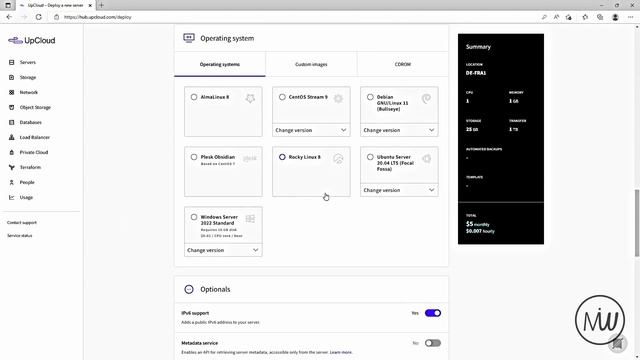
Task: Open the Service status link
Action: pyautogui.click(x=19, y=236)
